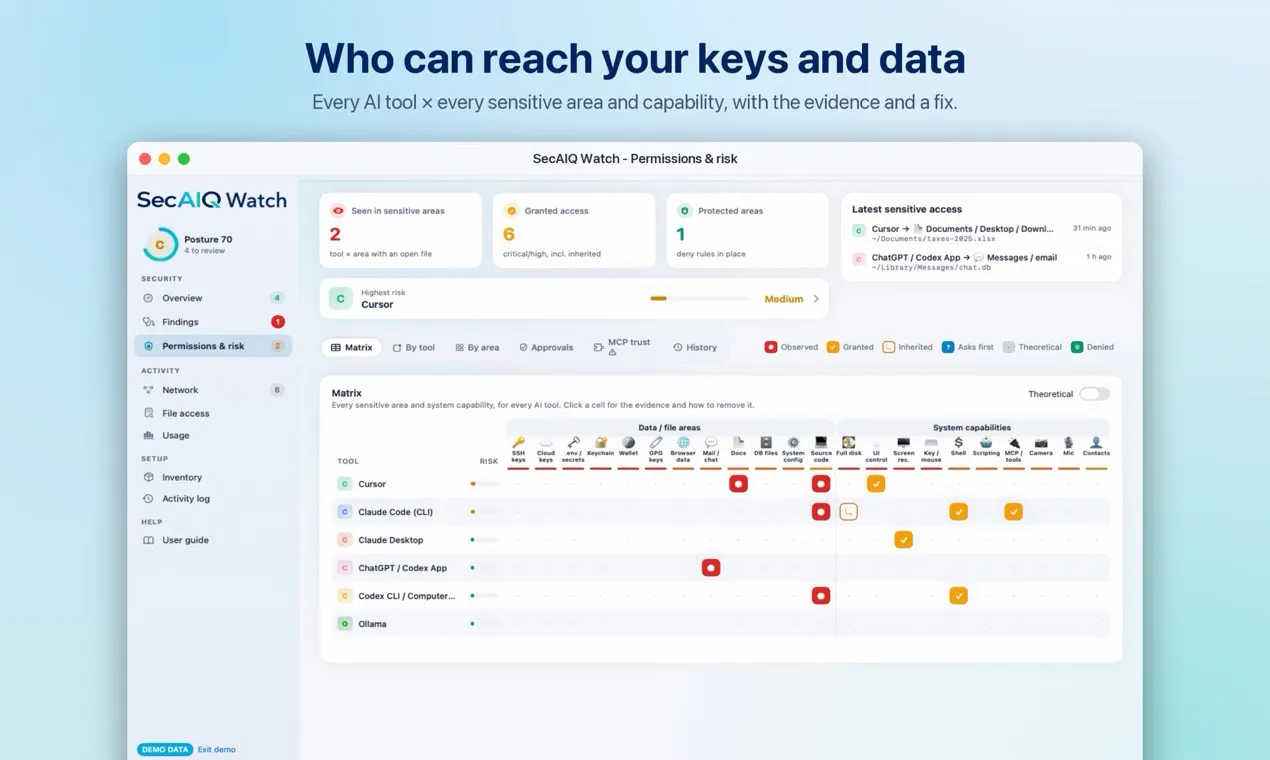Click the Camera column icon
The height and width of the screenshot is (760, 1270).
1041,442
